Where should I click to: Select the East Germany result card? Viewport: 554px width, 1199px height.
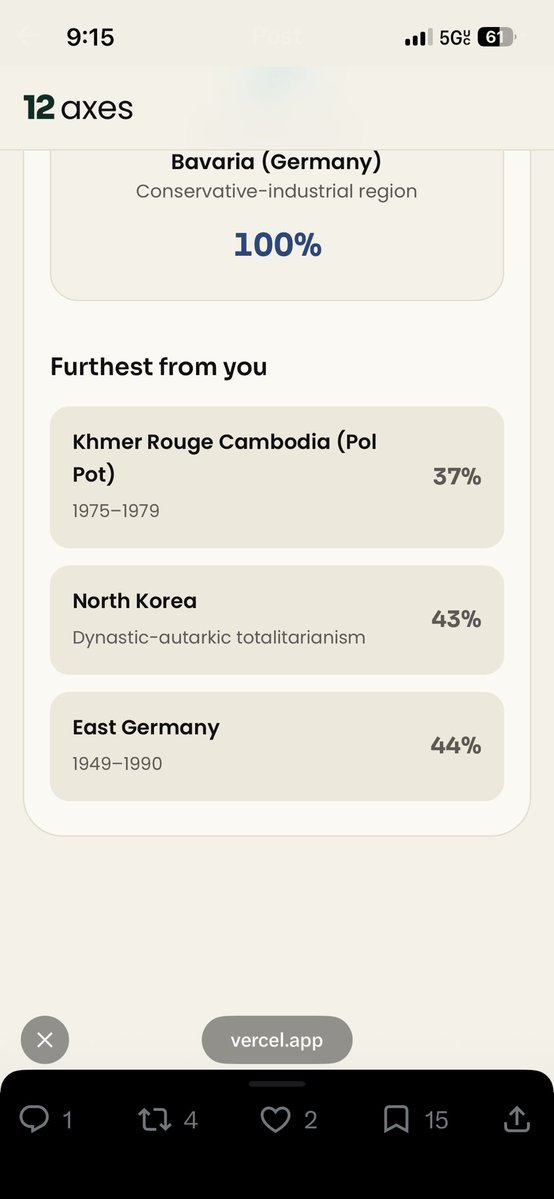click(277, 746)
